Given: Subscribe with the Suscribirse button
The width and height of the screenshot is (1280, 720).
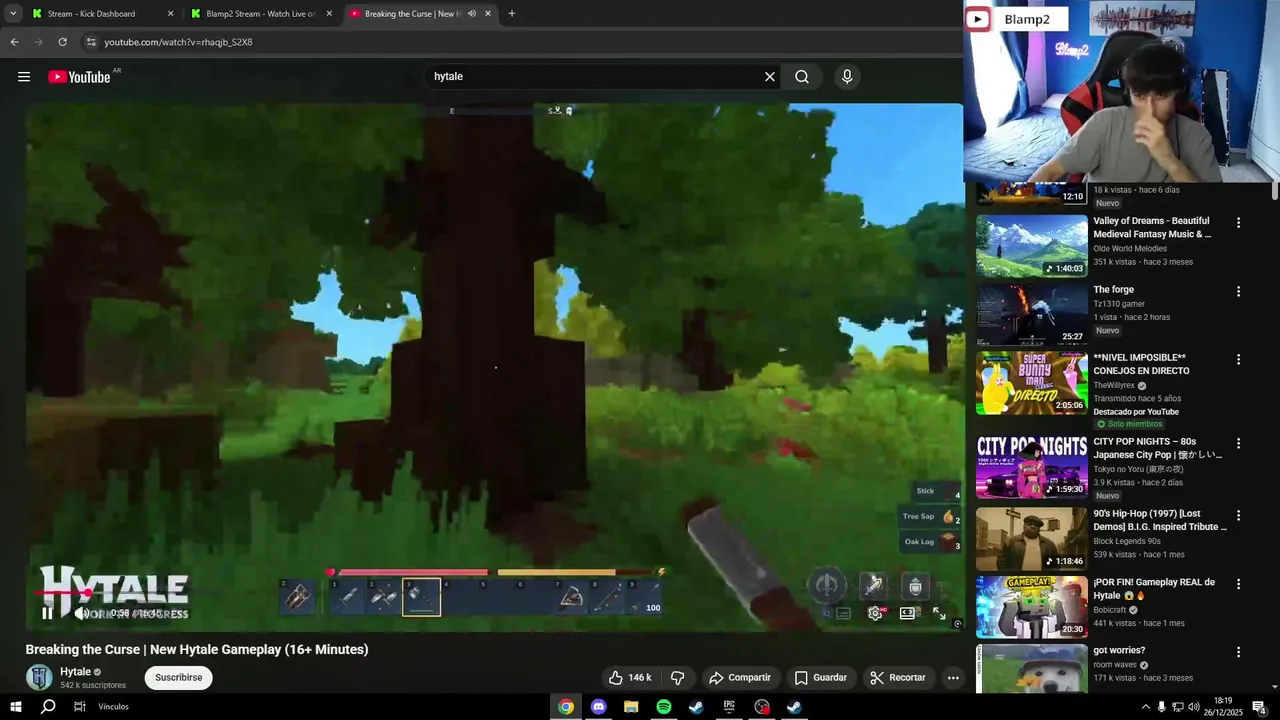Looking at the screenshot, I should pos(179,677).
